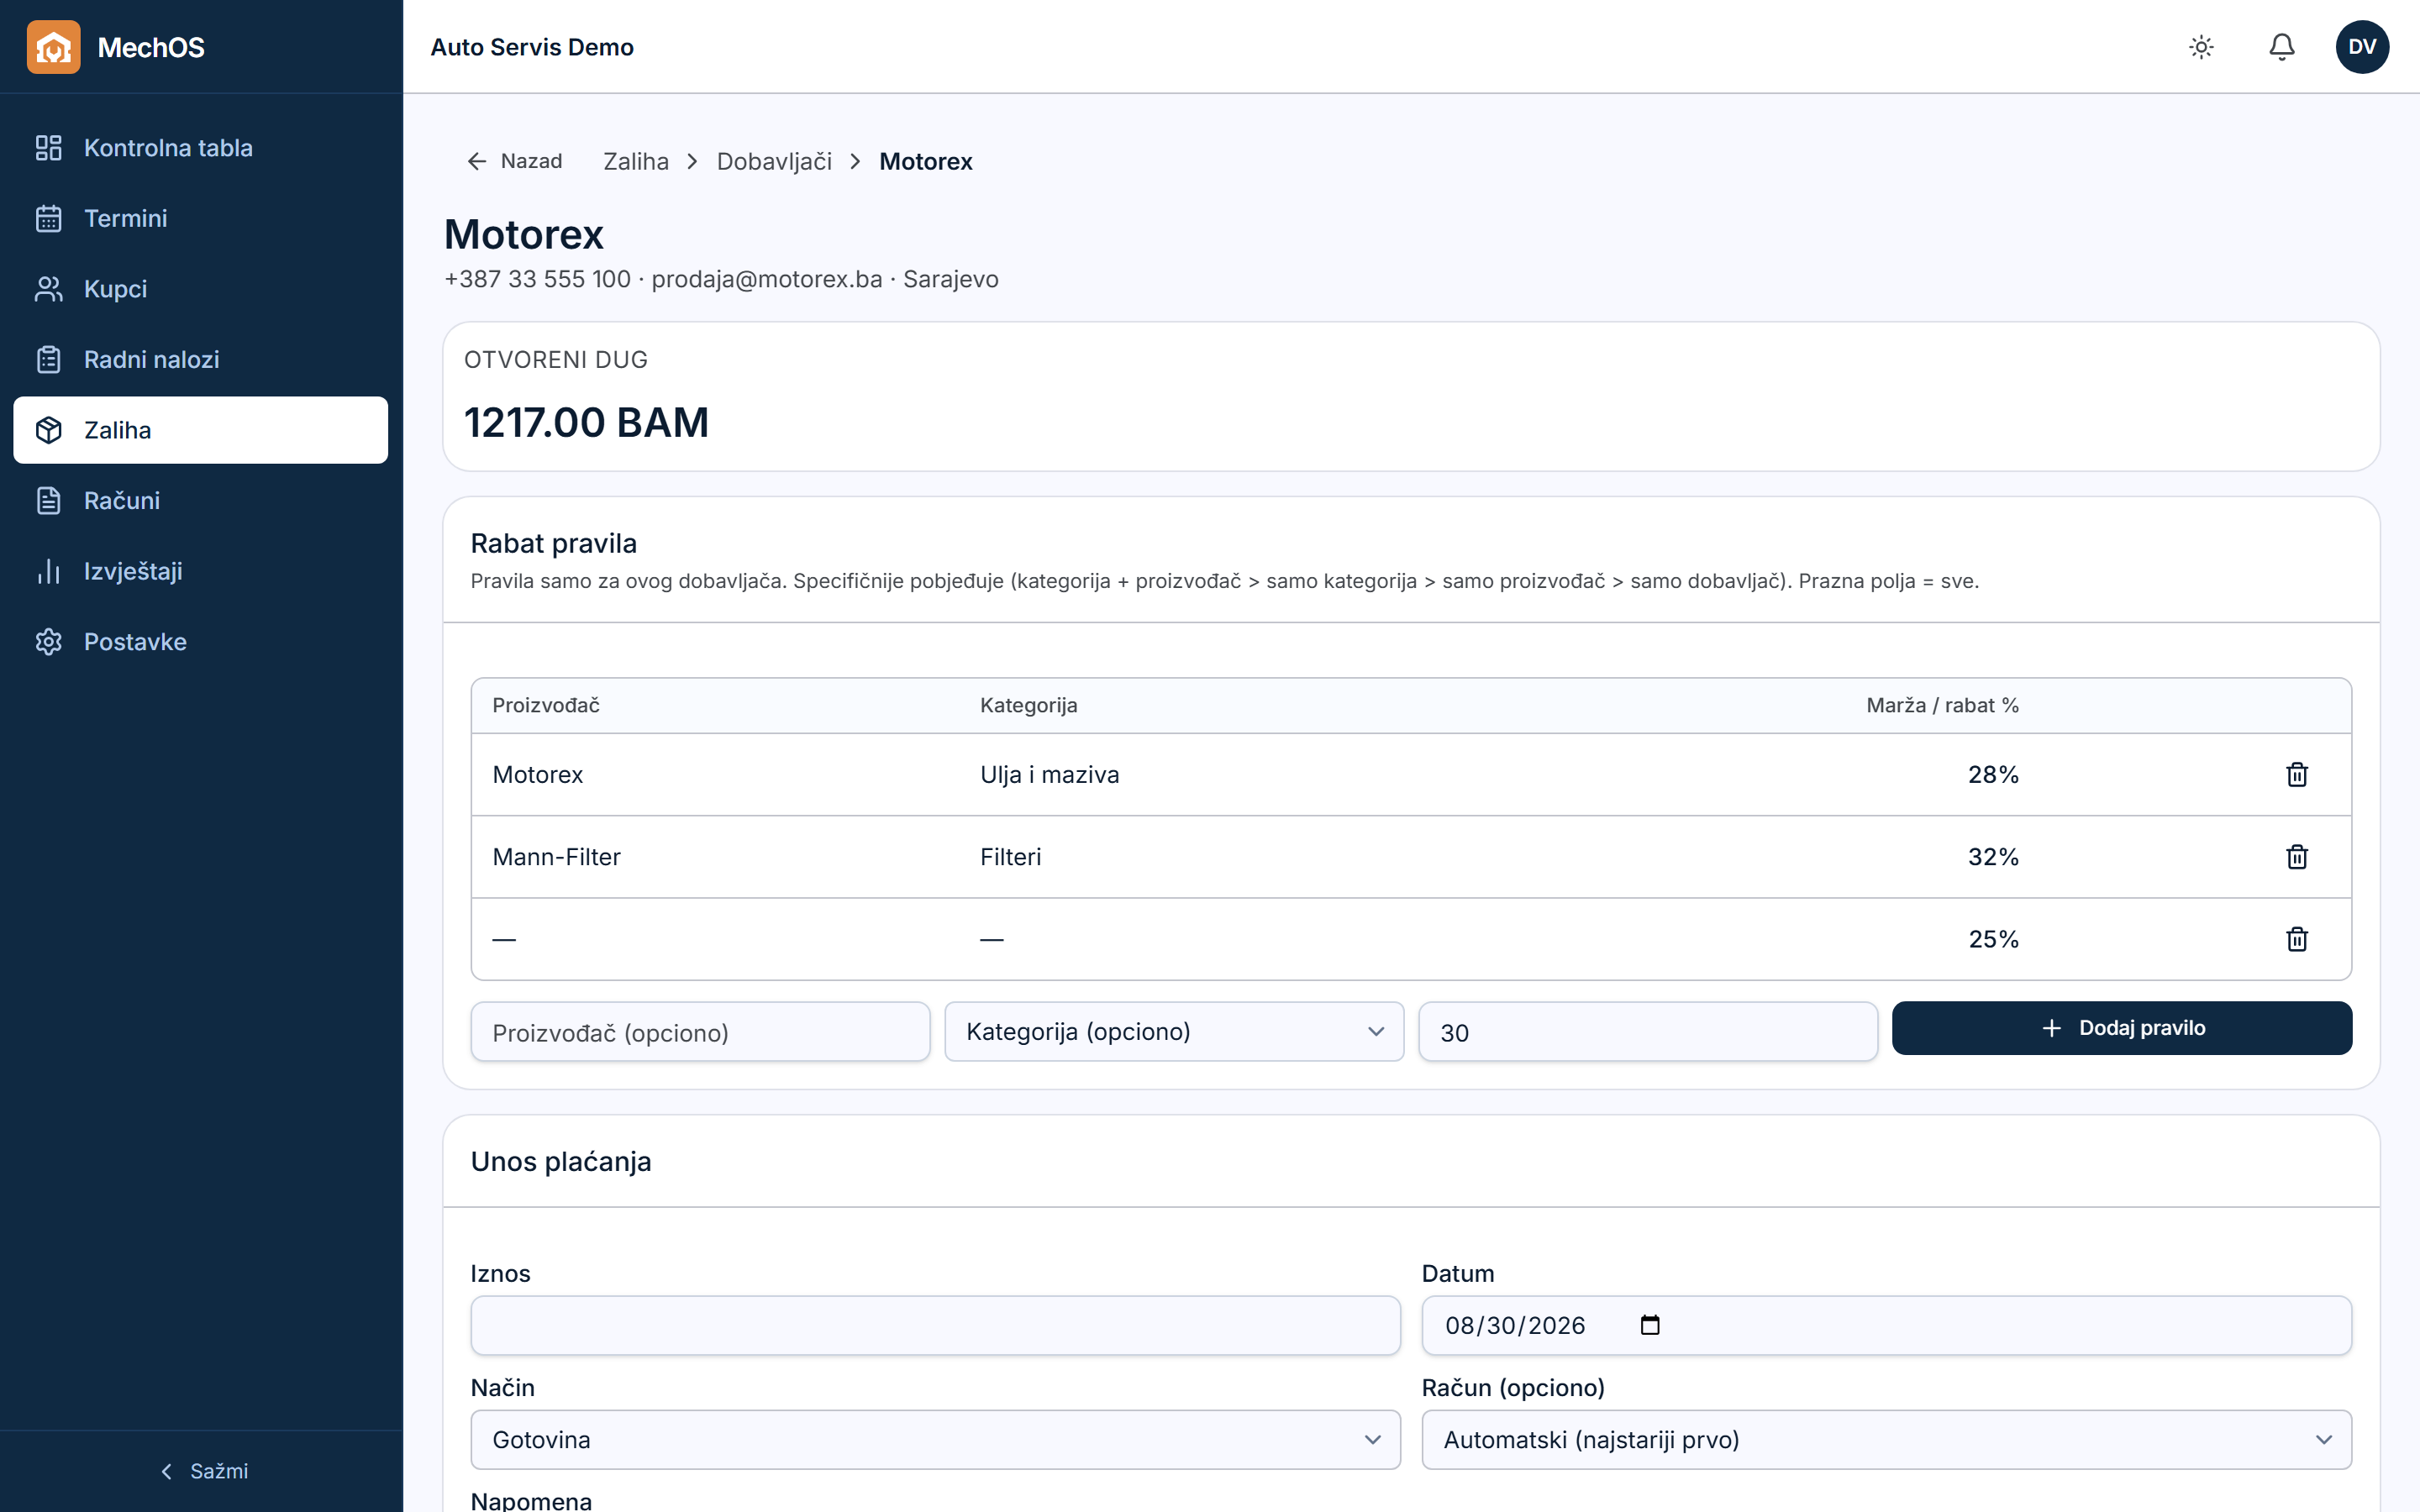The width and height of the screenshot is (2420, 1512).
Task: Open Kontrolna tabla in sidebar
Action: 200,148
